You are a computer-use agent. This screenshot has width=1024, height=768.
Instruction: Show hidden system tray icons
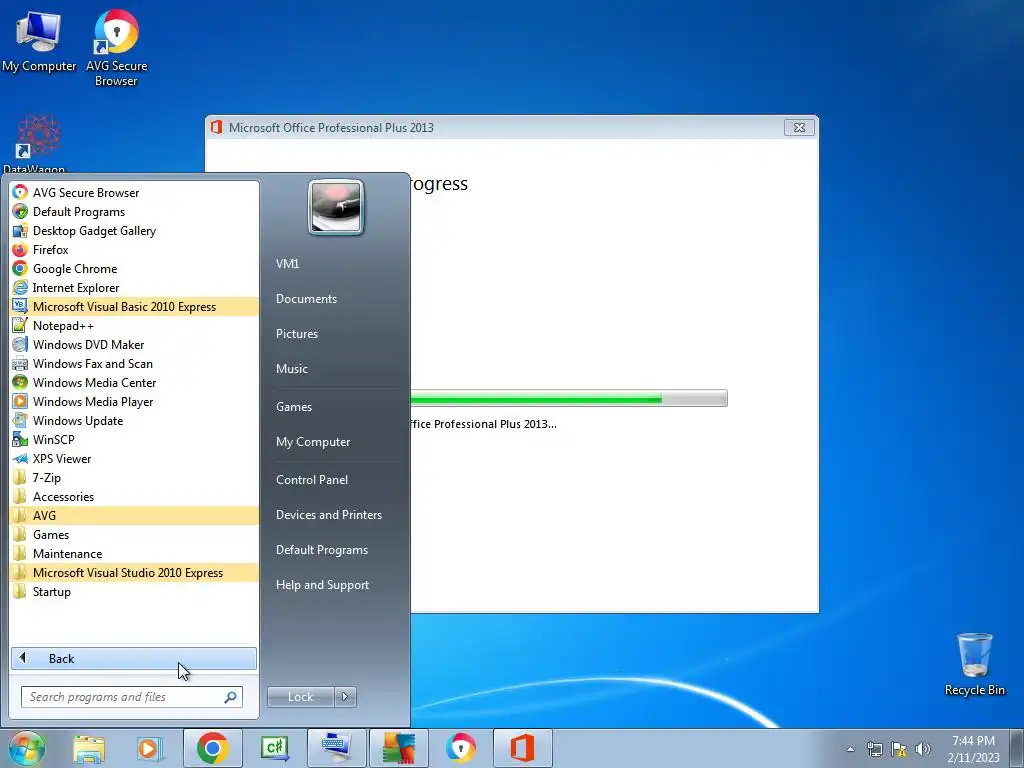tap(850, 749)
